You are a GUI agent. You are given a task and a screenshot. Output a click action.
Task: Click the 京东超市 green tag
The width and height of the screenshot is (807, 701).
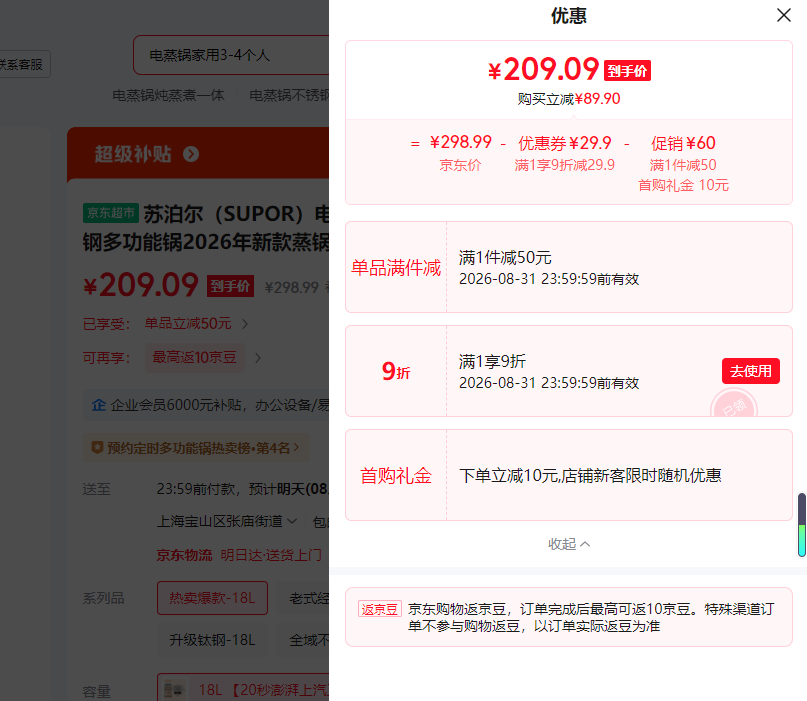pyautogui.click(x=111, y=213)
